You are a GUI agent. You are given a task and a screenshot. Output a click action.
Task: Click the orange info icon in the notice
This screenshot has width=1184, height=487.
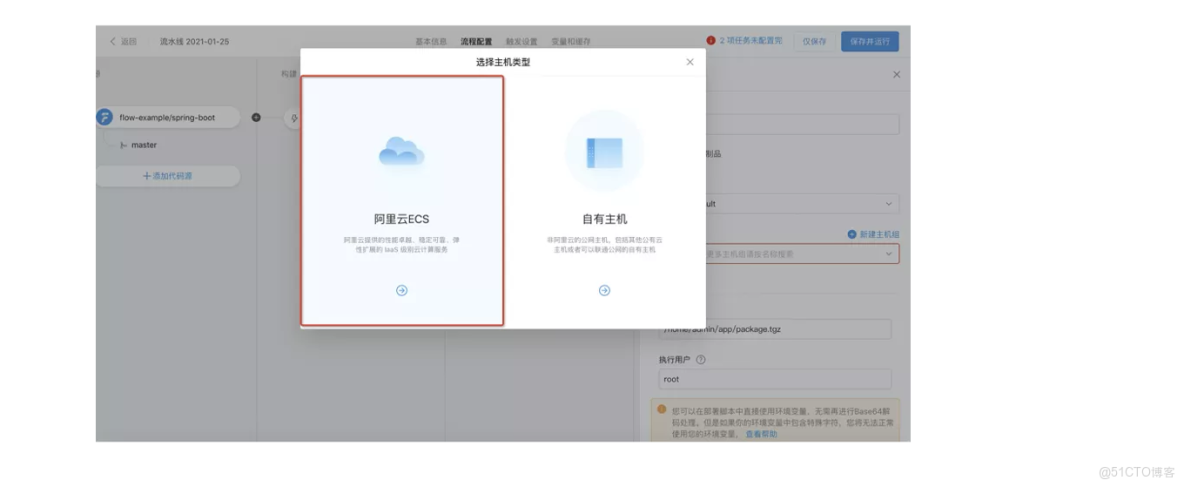[x=661, y=410]
